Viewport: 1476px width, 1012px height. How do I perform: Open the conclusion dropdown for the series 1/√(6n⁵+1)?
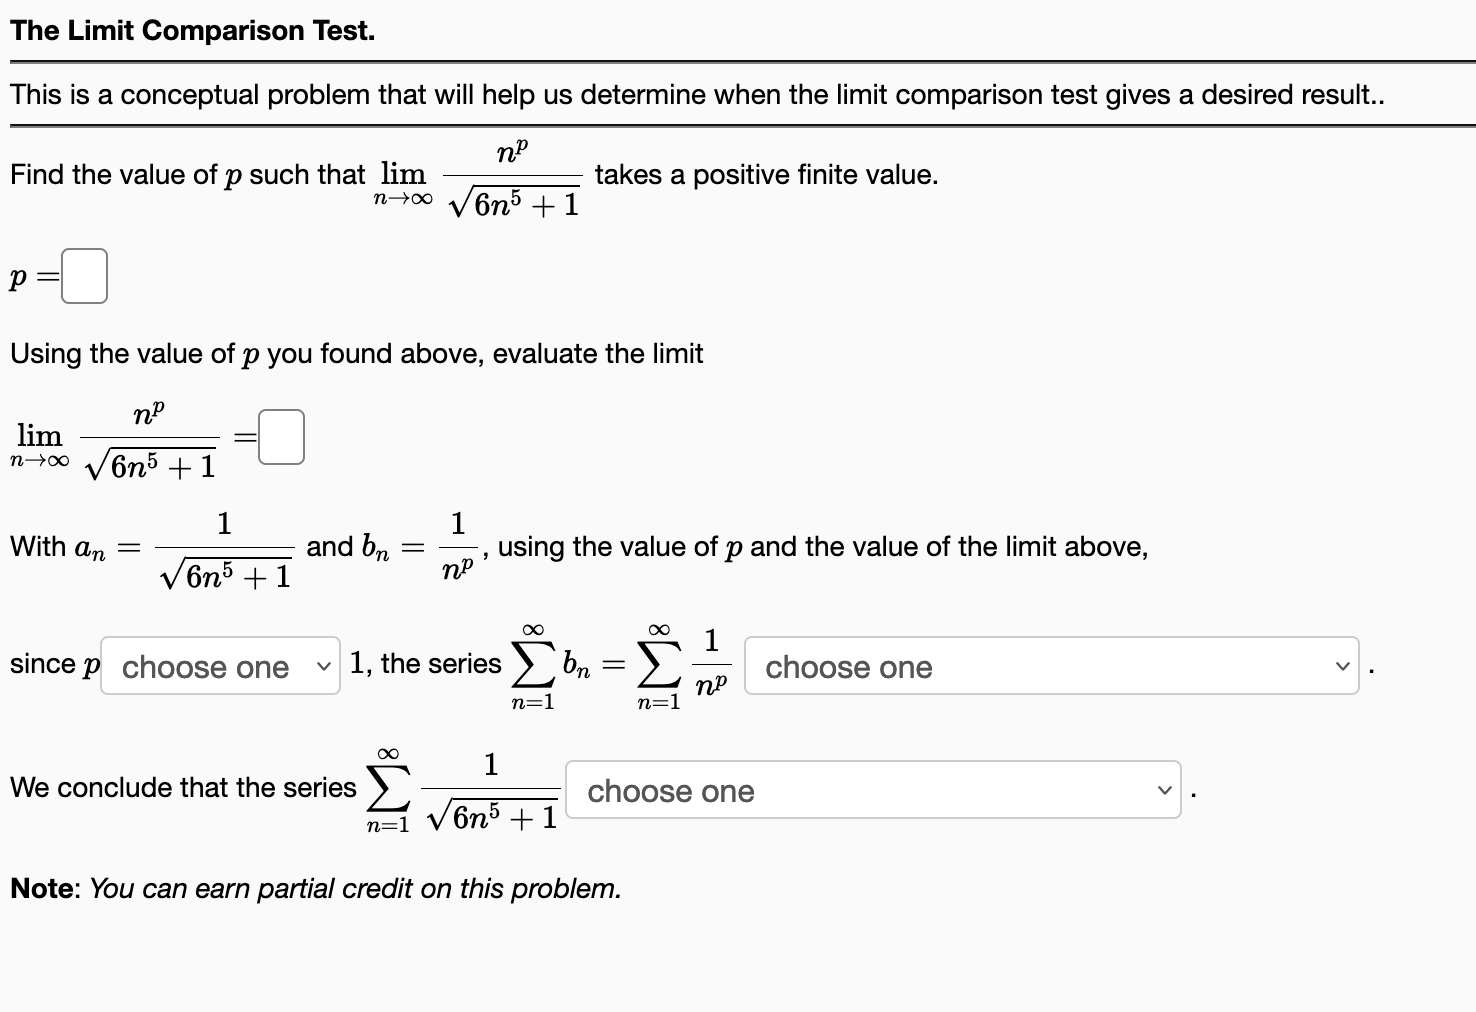[x=874, y=790]
